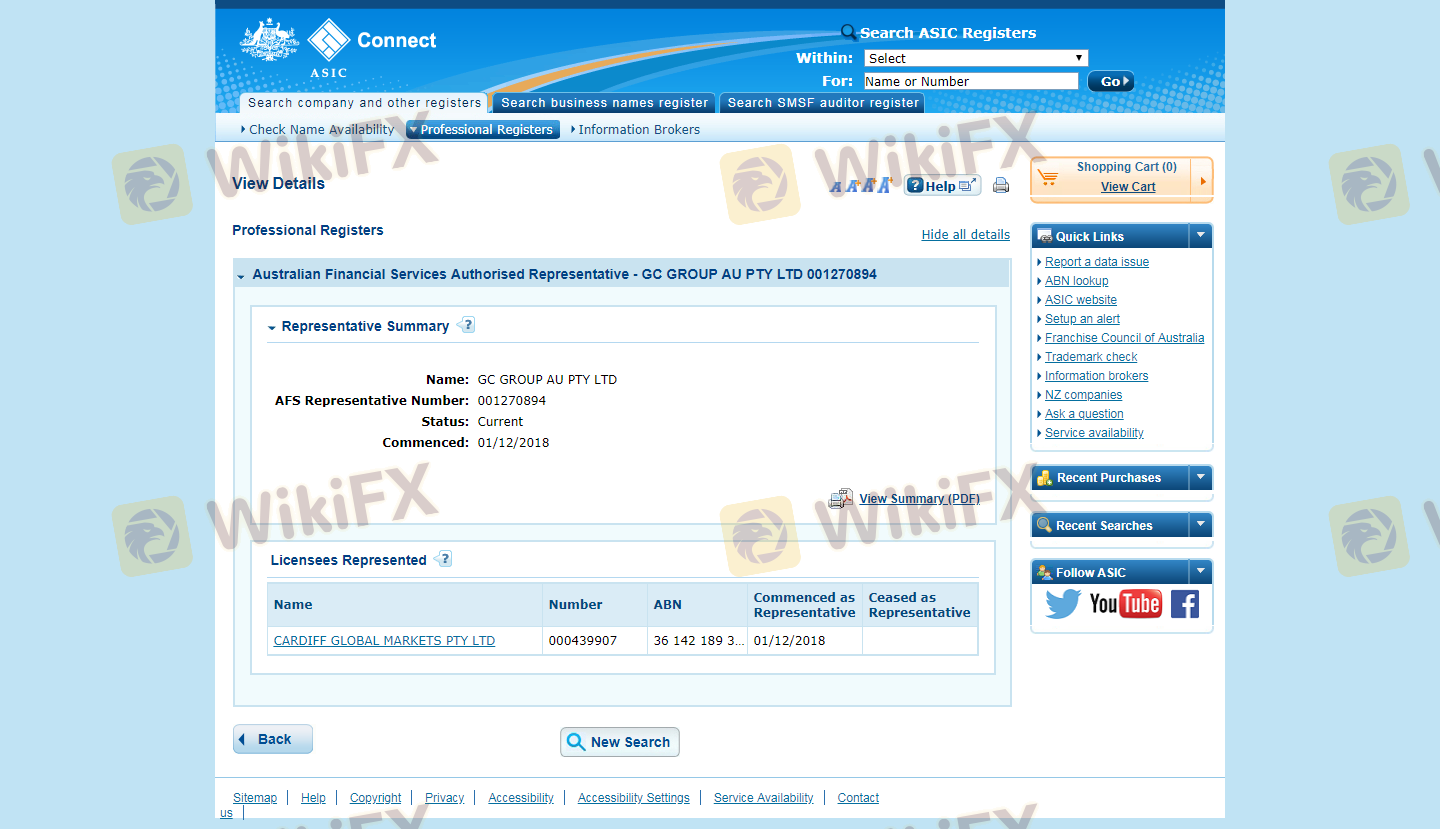Click the Name or Number search field
The image size is (1440, 829).
970,82
